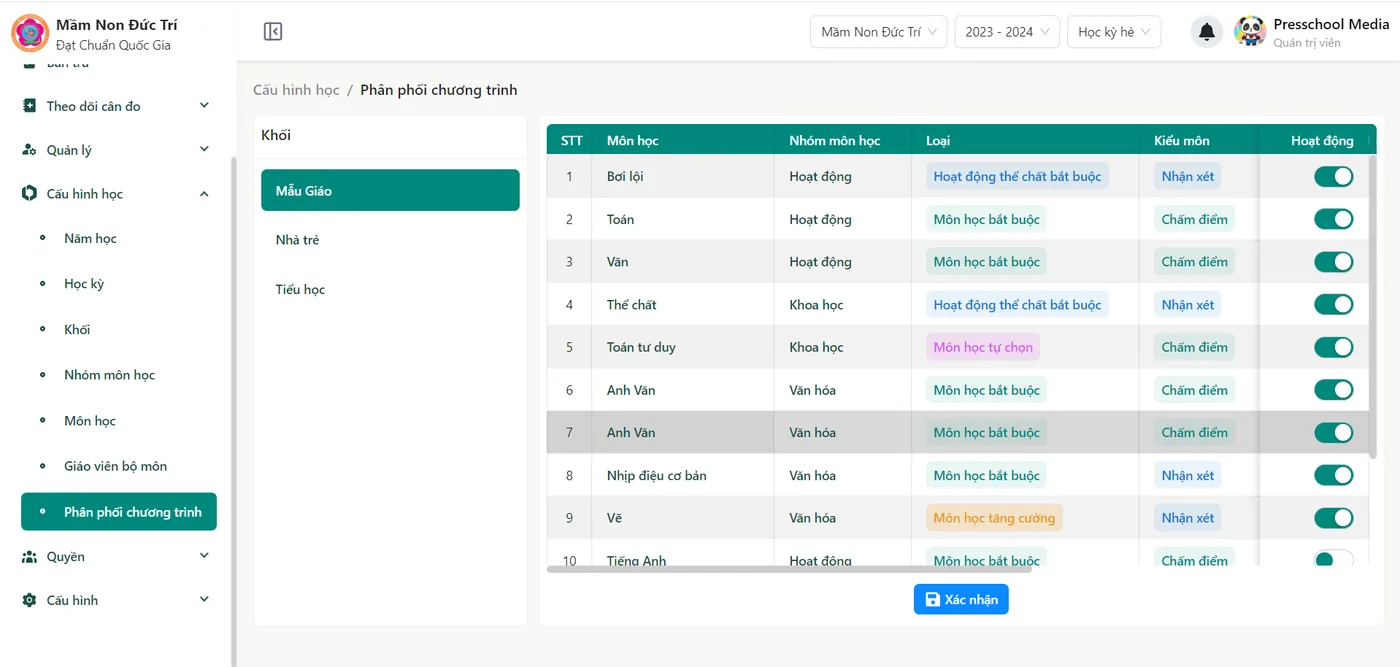Click the Theo dõi cân đo sidebar icon
The width and height of the screenshot is (1400, 667).
[29, 106]
